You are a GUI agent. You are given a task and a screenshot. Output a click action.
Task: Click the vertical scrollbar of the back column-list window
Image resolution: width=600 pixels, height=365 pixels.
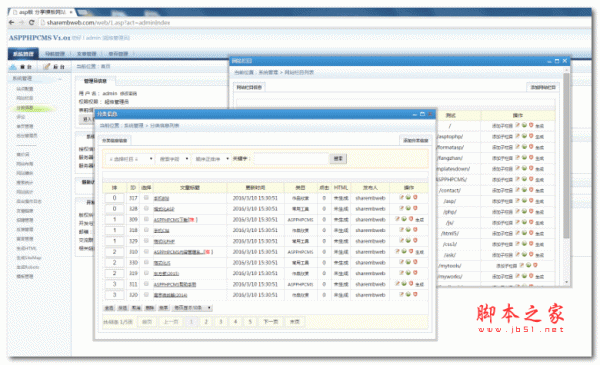pyautogui.click(x=566, y=156)
